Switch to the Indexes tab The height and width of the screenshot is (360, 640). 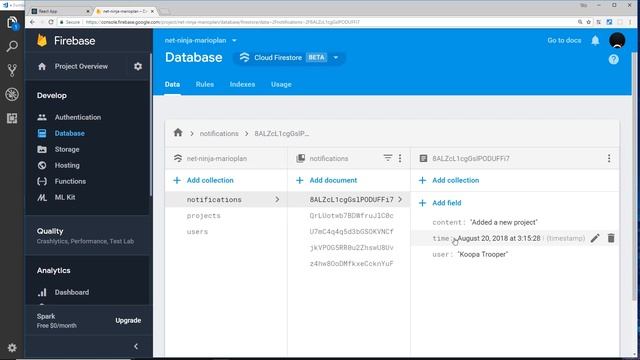click(x=242, y=84)
